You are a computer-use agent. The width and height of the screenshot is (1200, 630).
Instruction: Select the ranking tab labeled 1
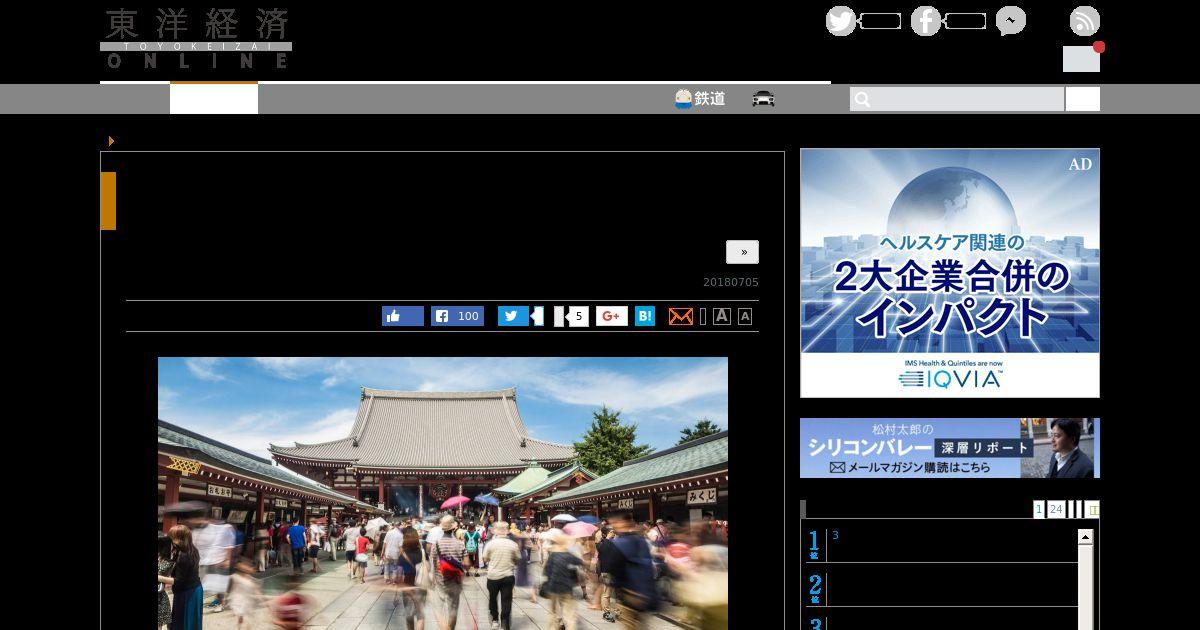pos(1039,509)
